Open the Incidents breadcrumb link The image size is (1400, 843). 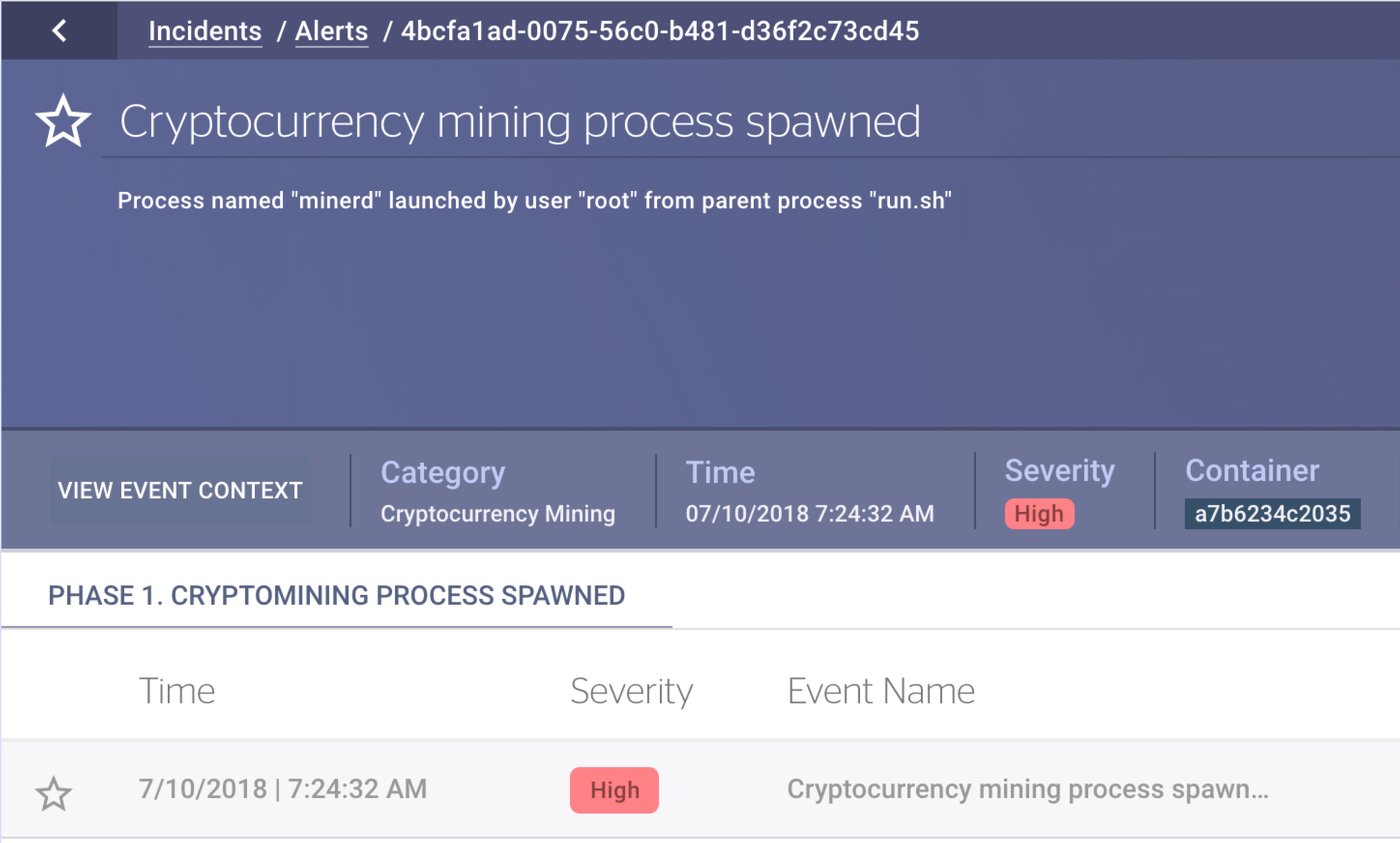click(x=205, y=31)
